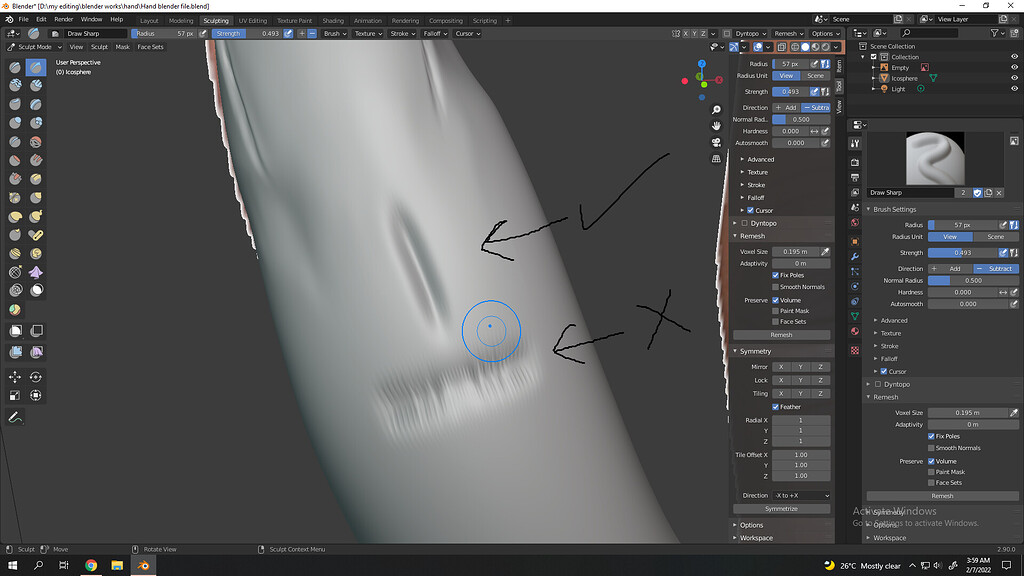Set brush direction to Add in sidebar
Image resolution: width=1024 pixels, height=576 pixels.
pos(786,108)
